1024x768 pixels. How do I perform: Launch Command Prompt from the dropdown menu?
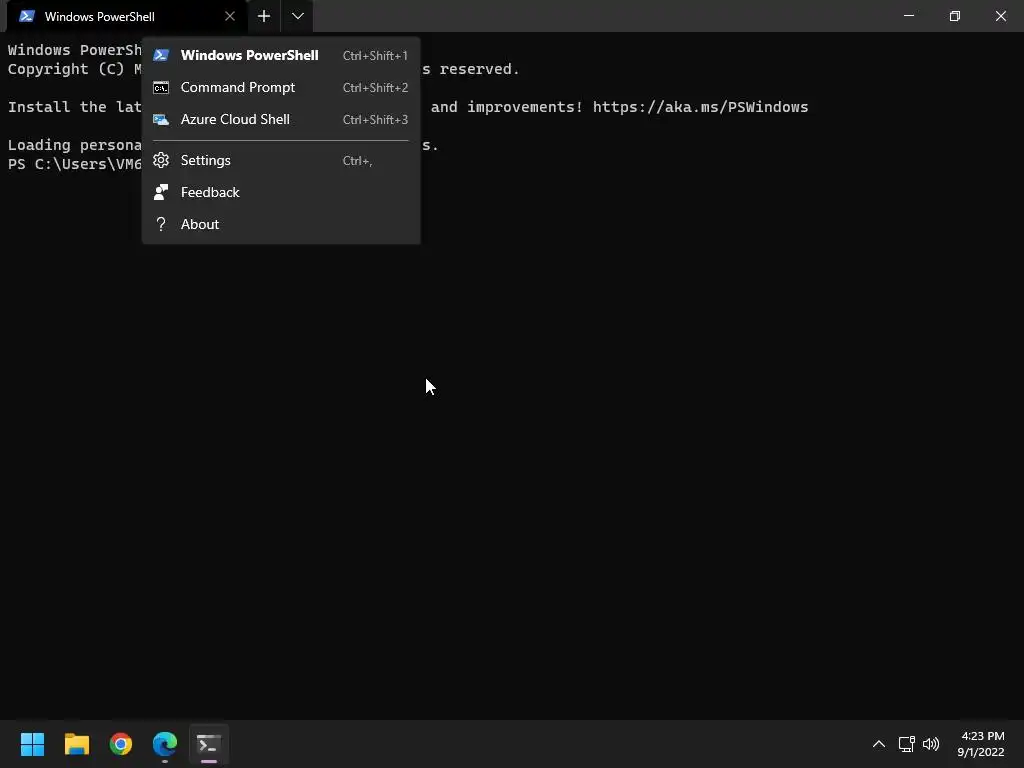click(x=281, y=88)
